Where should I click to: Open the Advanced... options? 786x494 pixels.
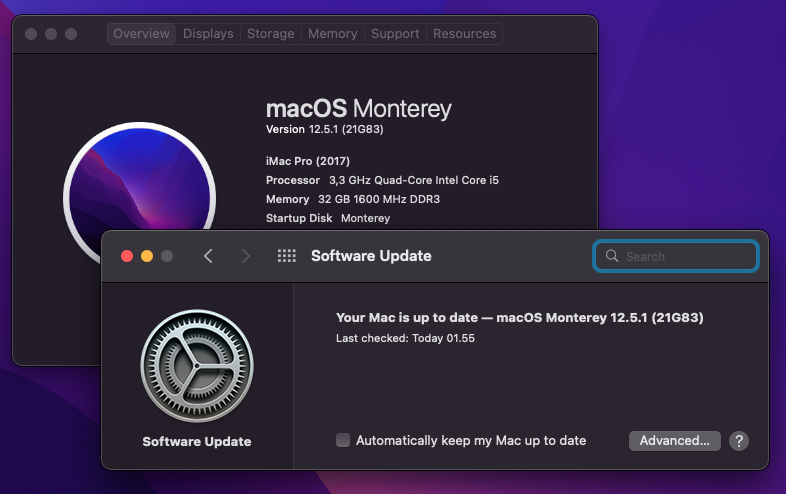point(675,441)
